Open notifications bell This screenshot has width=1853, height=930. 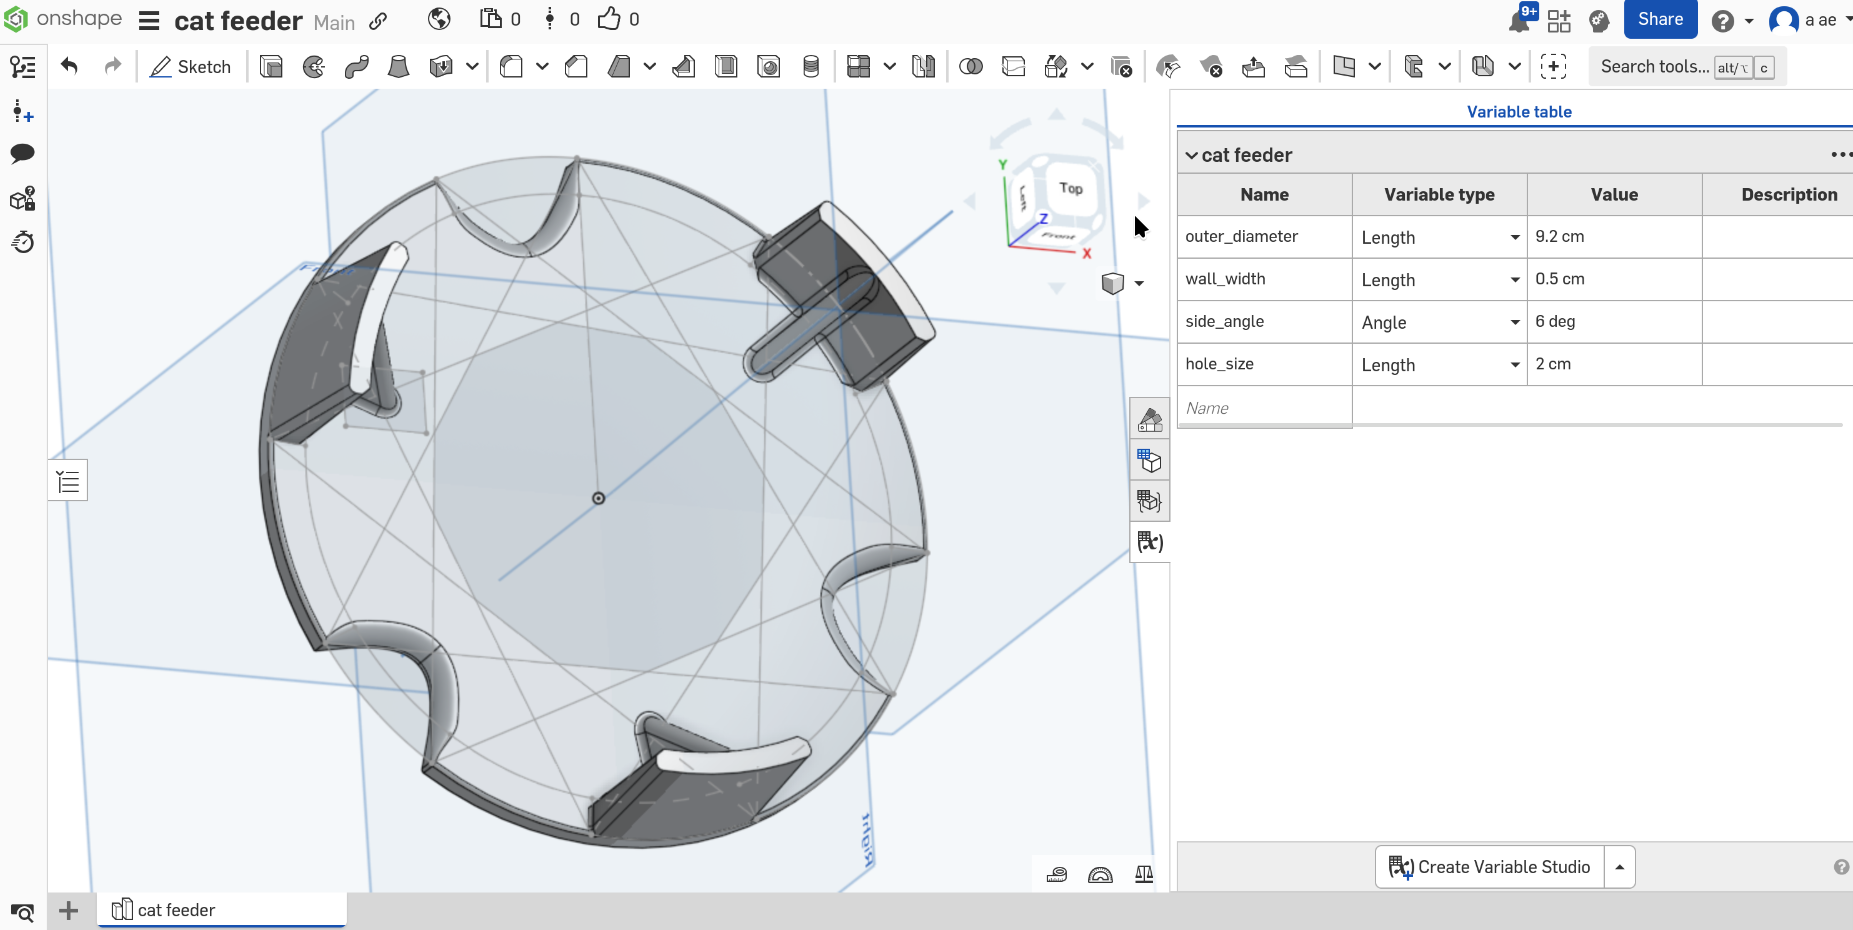tap(1520, 20)
